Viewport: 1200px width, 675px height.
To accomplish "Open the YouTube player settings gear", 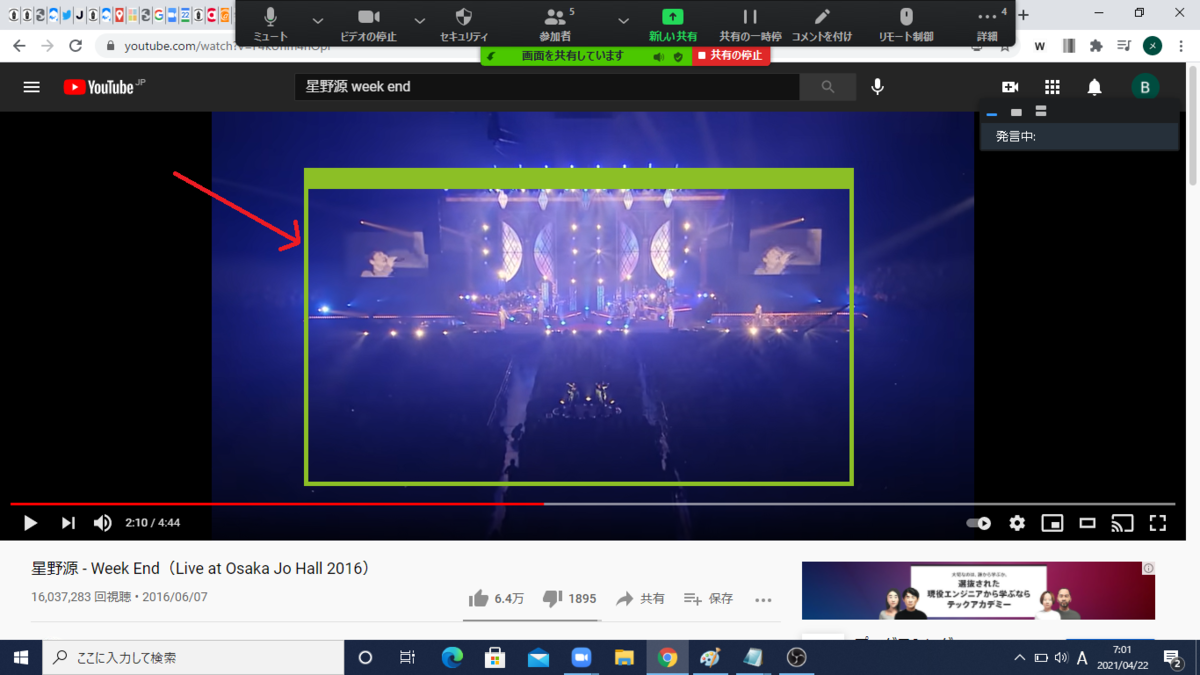I will pos(1017,523).
